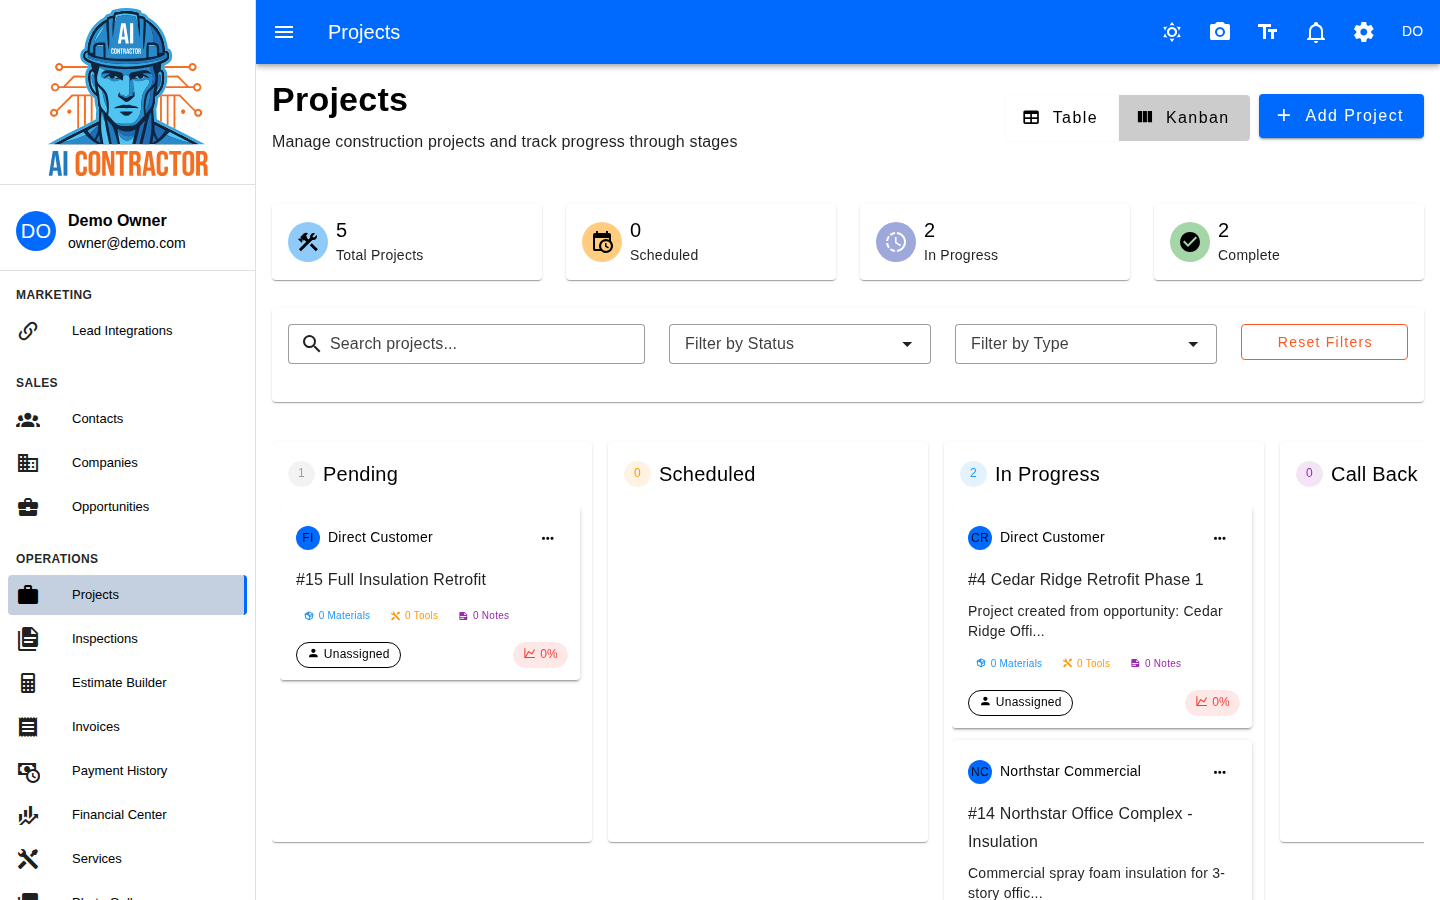The width and height of the screenshot is (1440, 900).
Task: Open Estimate Builder in the sidebar
Action: 127,683
